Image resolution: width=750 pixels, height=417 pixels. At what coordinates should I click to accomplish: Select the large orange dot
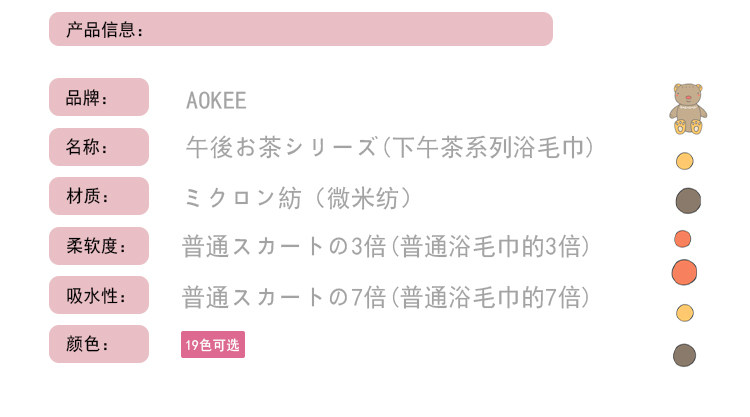click(684, 271)
